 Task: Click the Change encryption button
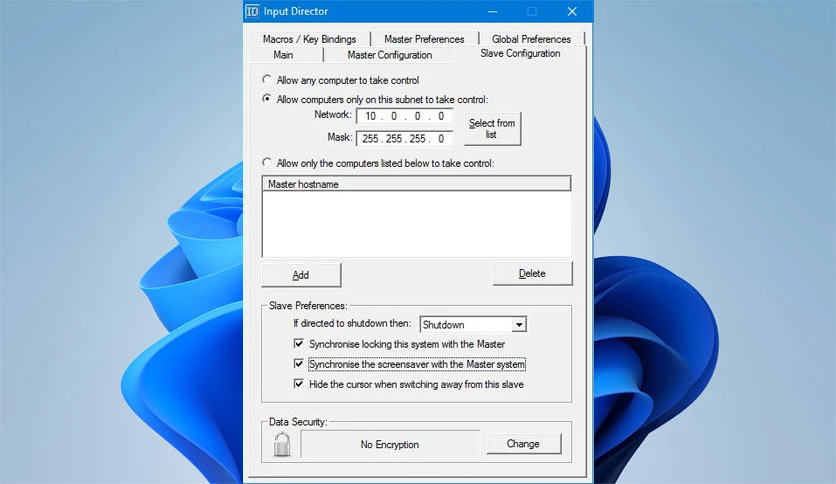524,443
